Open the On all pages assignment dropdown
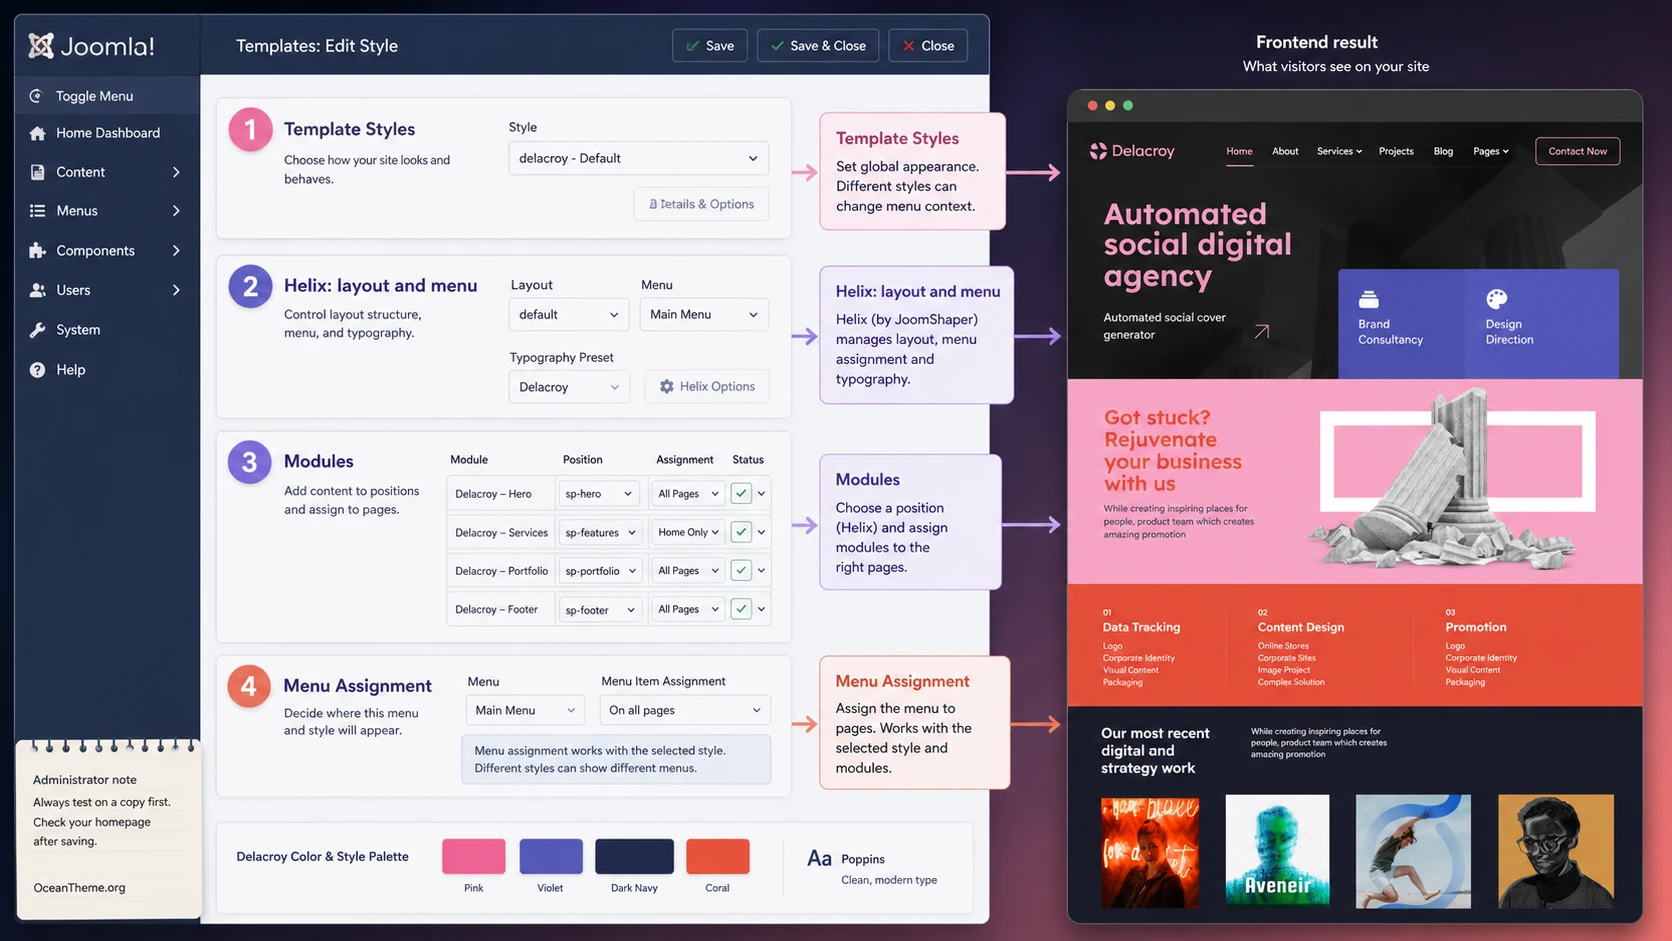1672x941 pixels. (685, 710)
